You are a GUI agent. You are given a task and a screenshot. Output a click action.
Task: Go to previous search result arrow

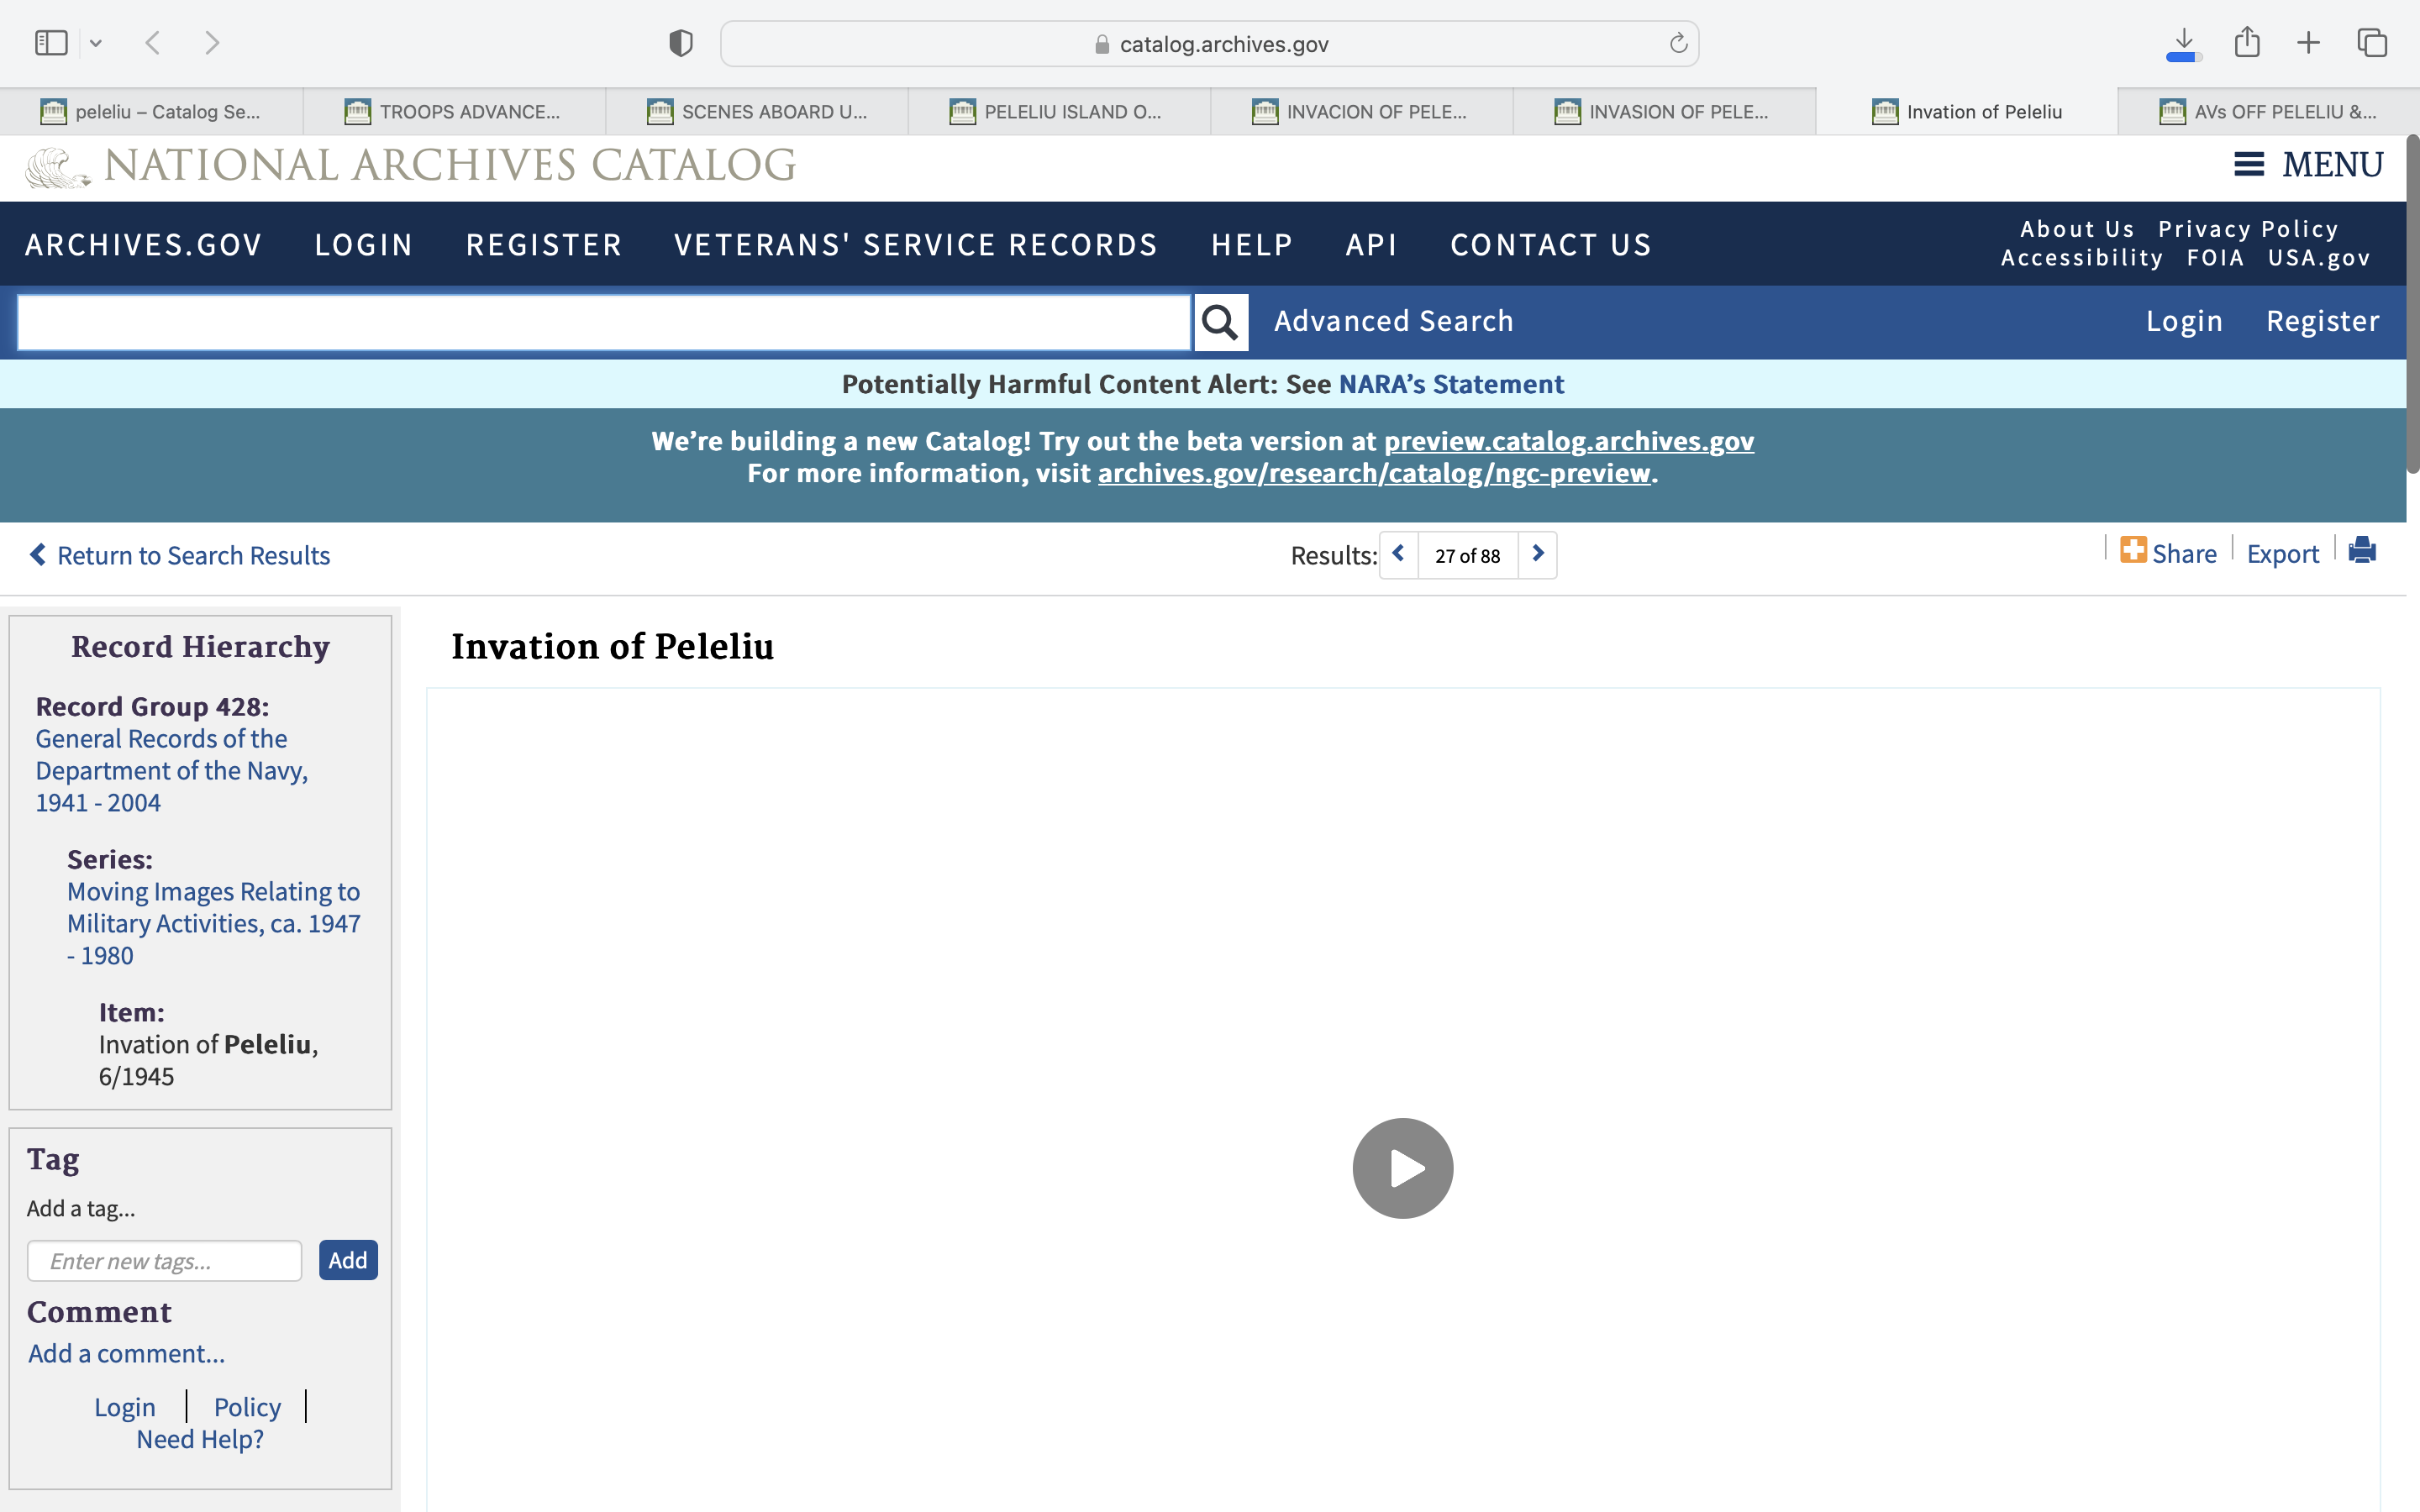[1399, 554]
